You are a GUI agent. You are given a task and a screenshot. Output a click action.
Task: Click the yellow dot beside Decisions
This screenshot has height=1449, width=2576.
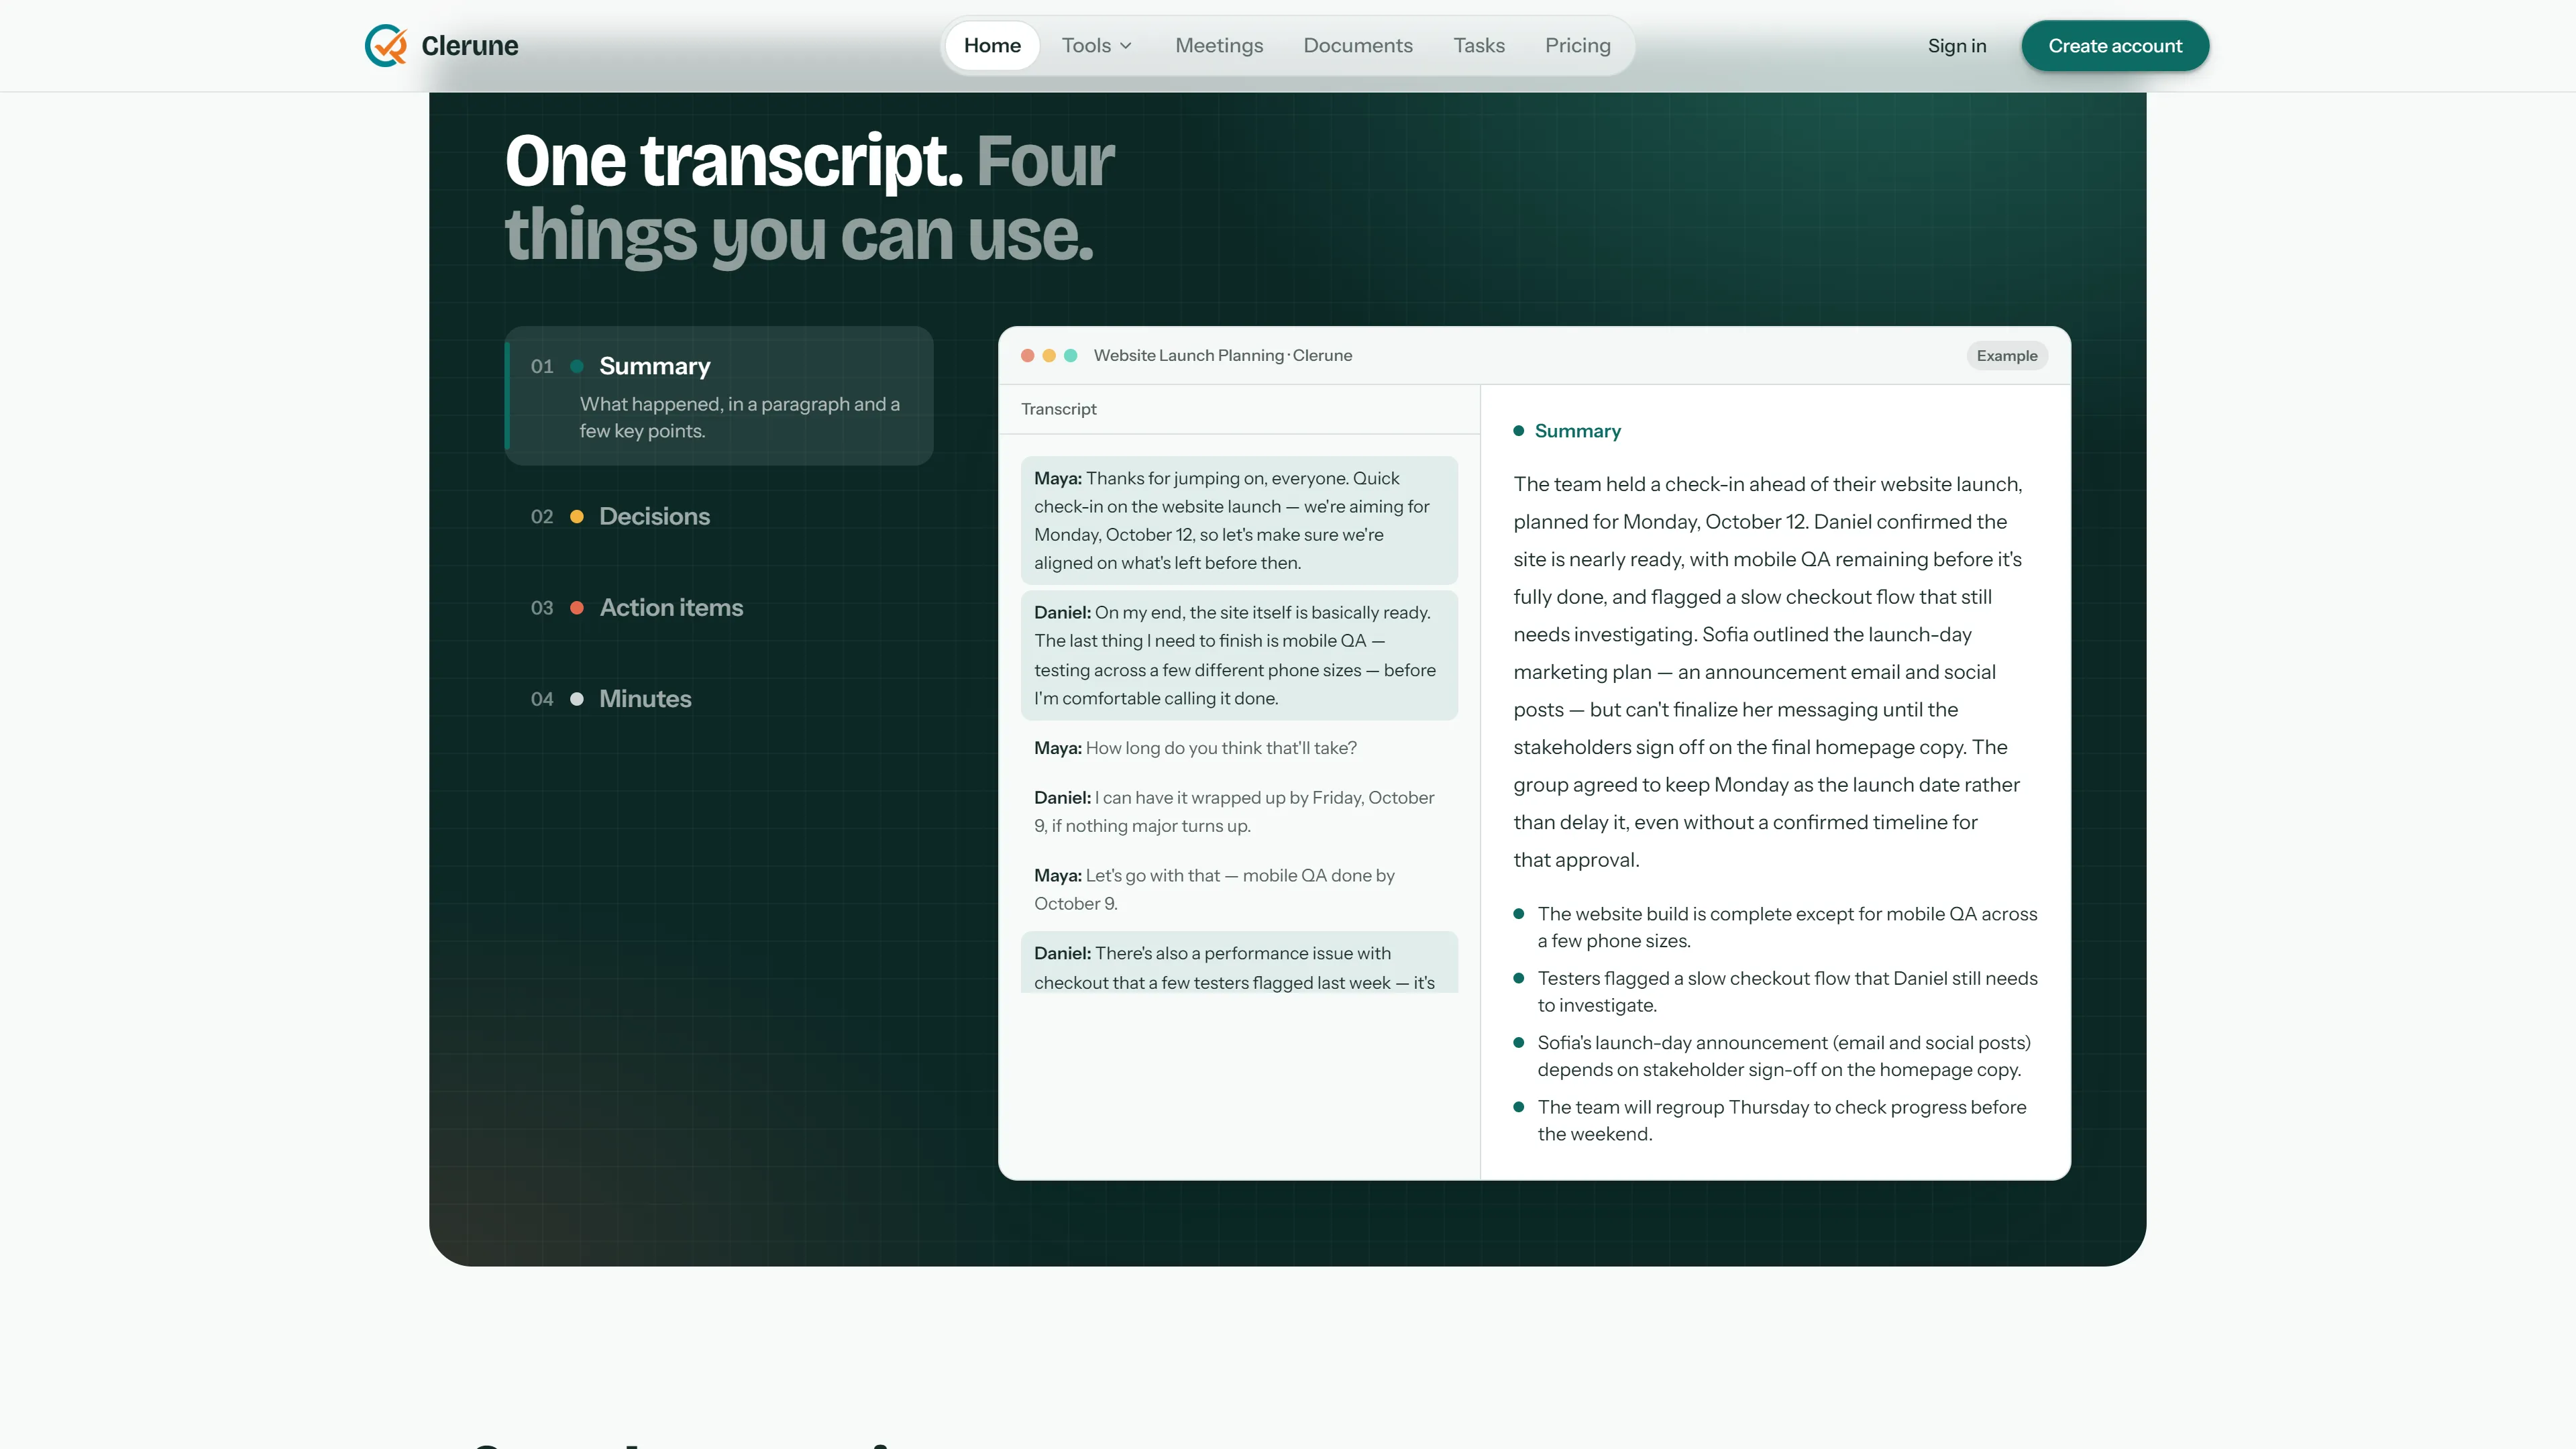(x=577, y=516)
